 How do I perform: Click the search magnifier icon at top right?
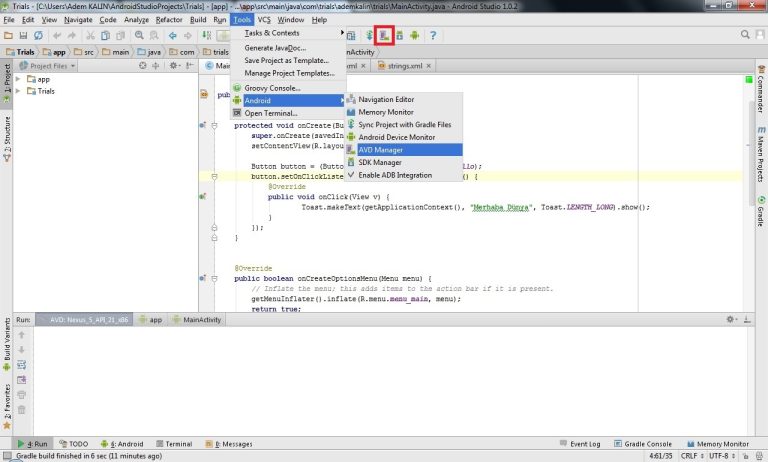[746, 36]
